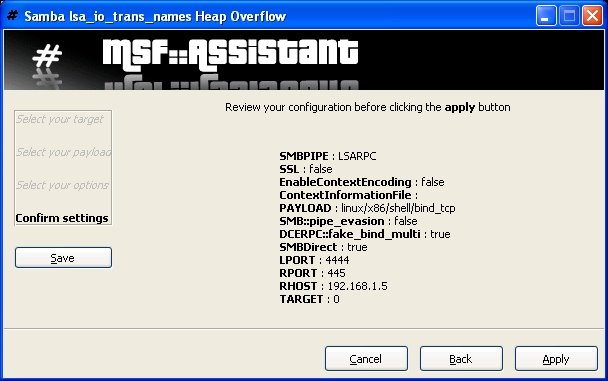Click the 'ContextInformationFile' line
608x381 pixels.
tap(348, 195)
